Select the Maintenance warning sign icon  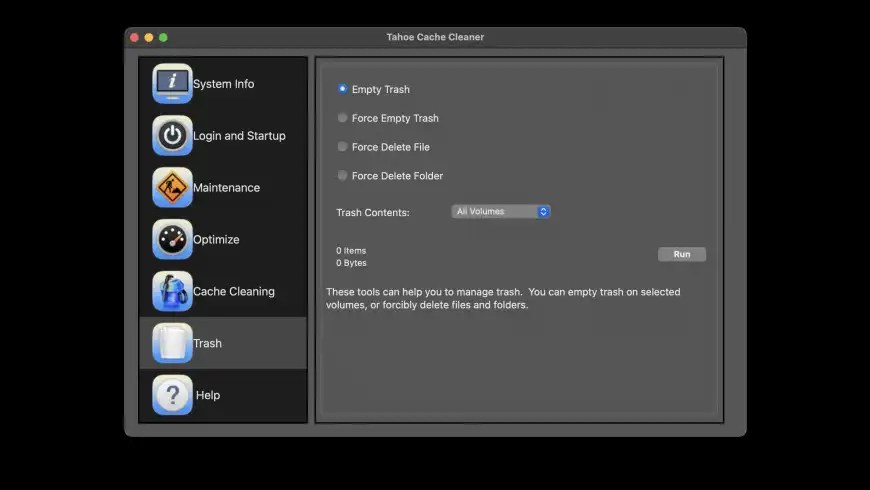(x=172, y=187)
